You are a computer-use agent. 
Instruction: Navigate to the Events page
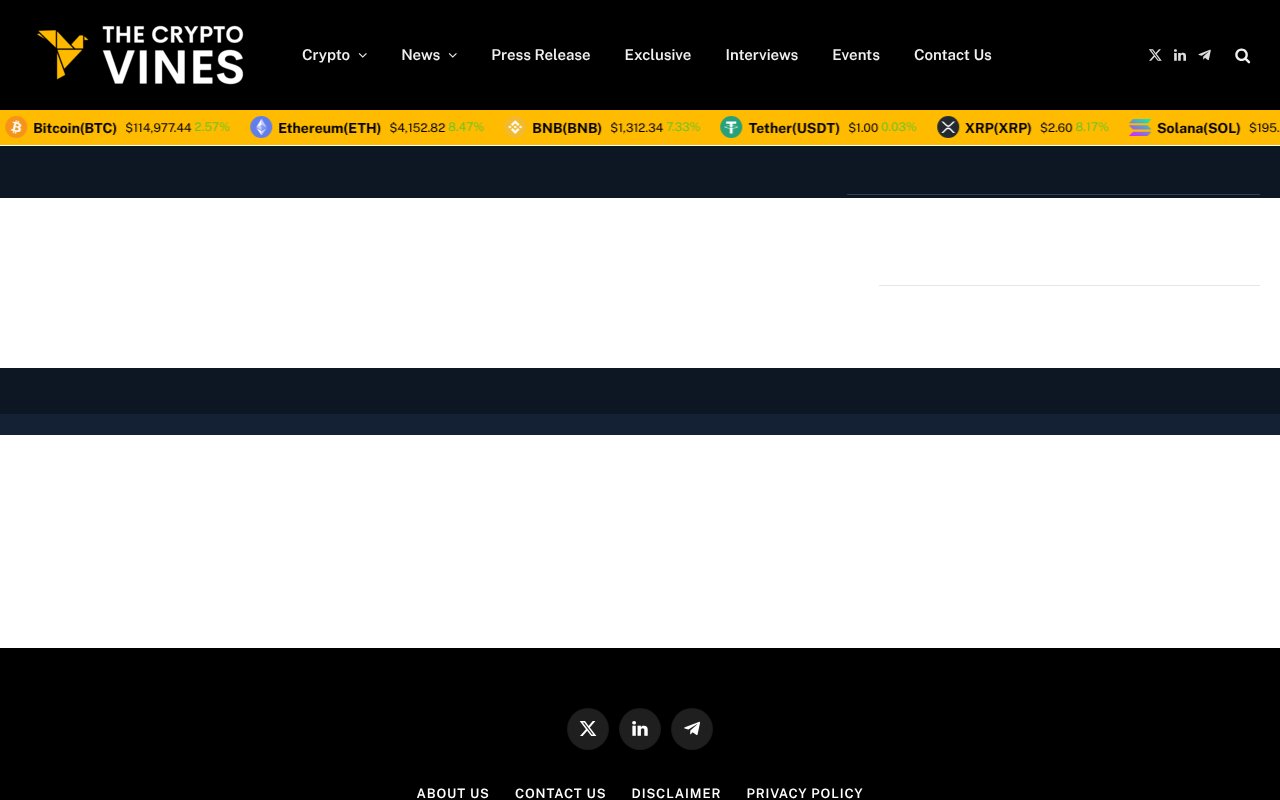[856, 55]
